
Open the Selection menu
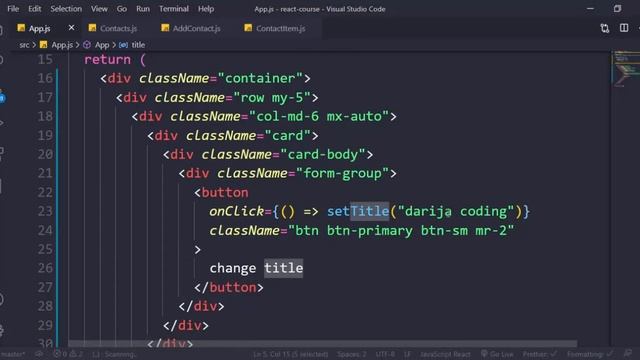tap(66, 9)
